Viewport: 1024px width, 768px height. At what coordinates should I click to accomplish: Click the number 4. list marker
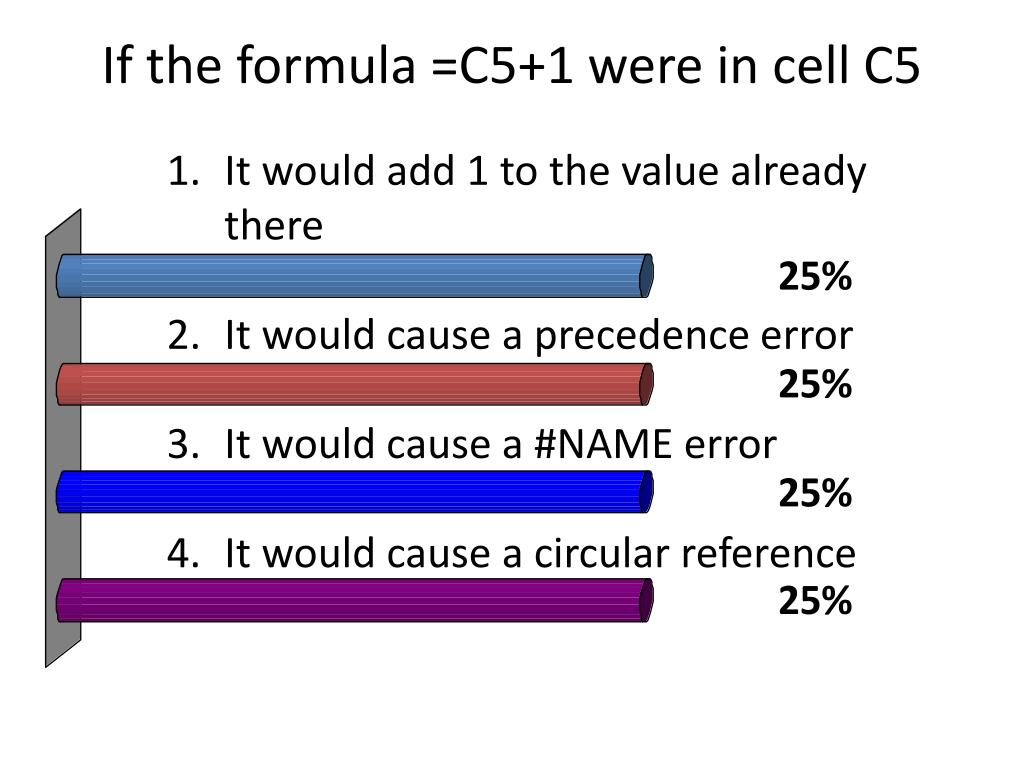(x=183, y=553)
